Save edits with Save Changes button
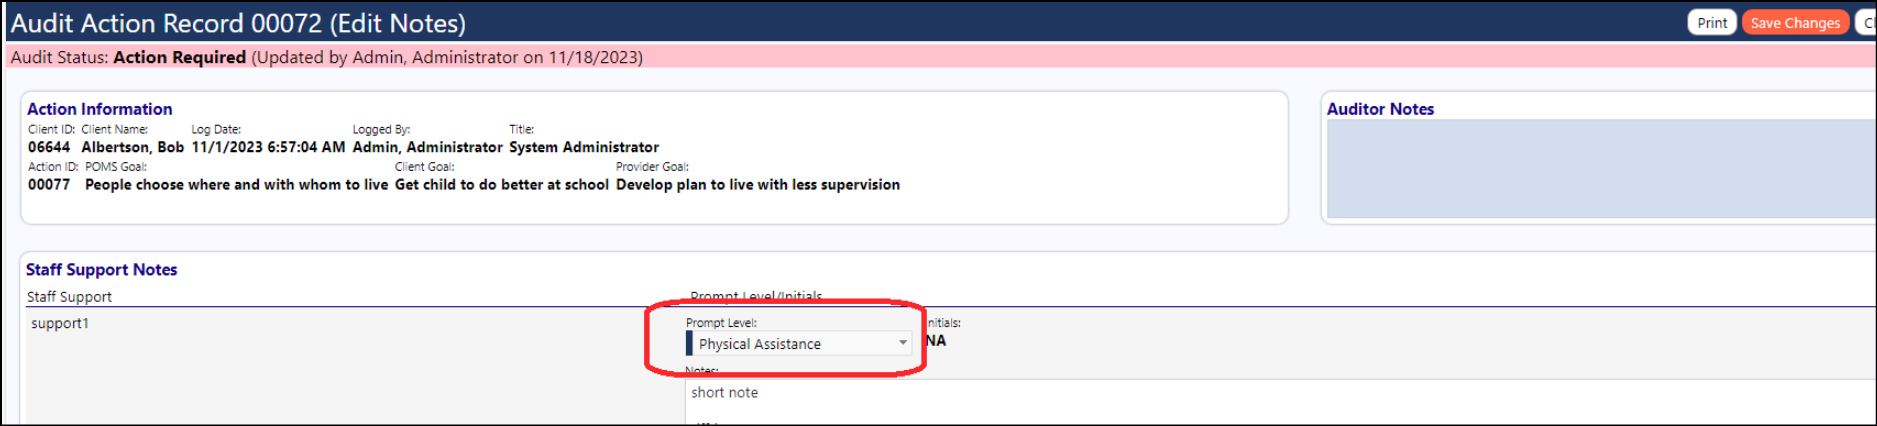This screenshot has height=426, width=1877. (x=1795, y=23)
